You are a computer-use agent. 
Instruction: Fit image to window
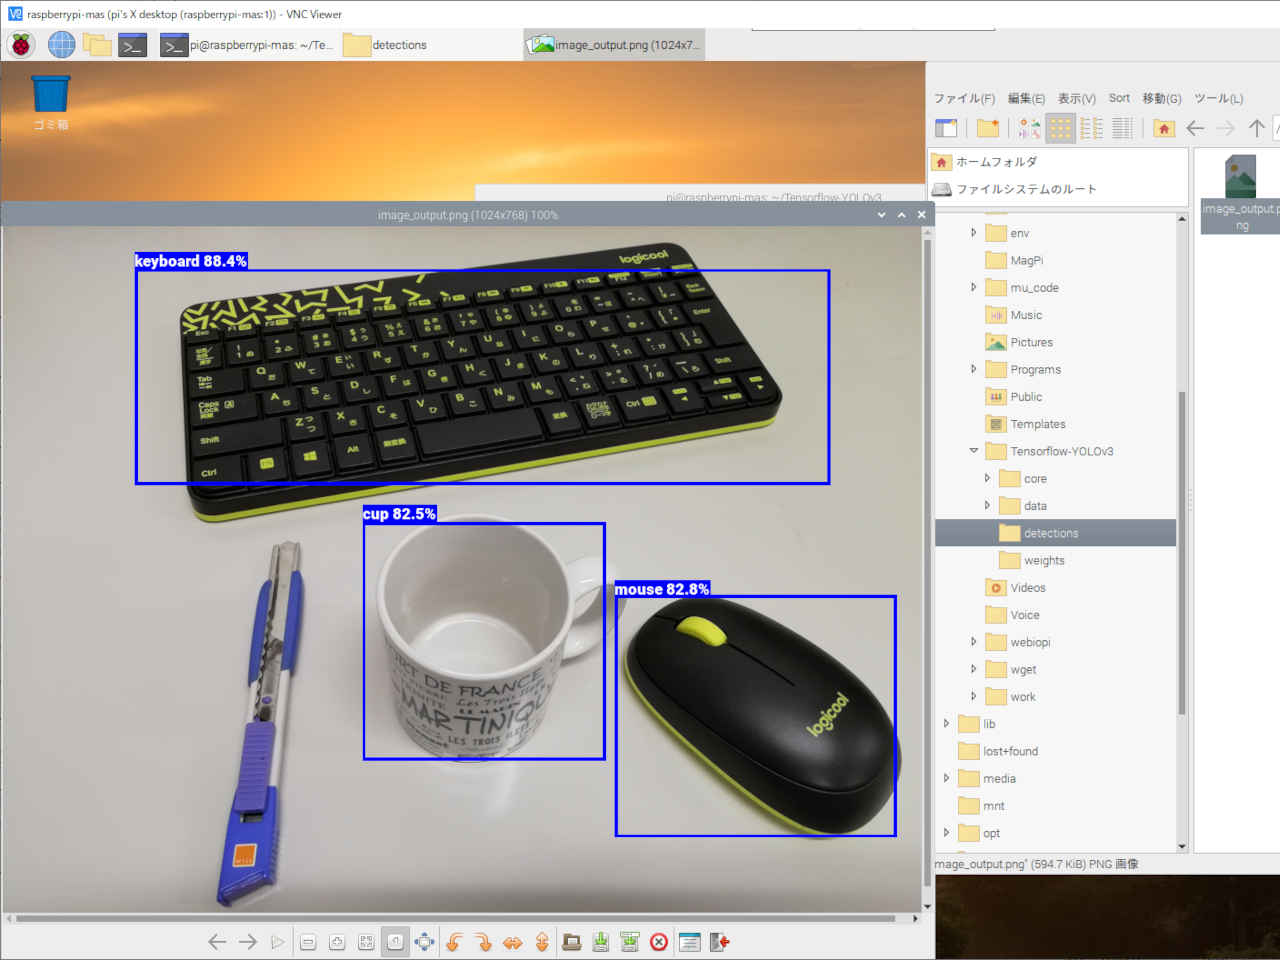coord(366,942)
